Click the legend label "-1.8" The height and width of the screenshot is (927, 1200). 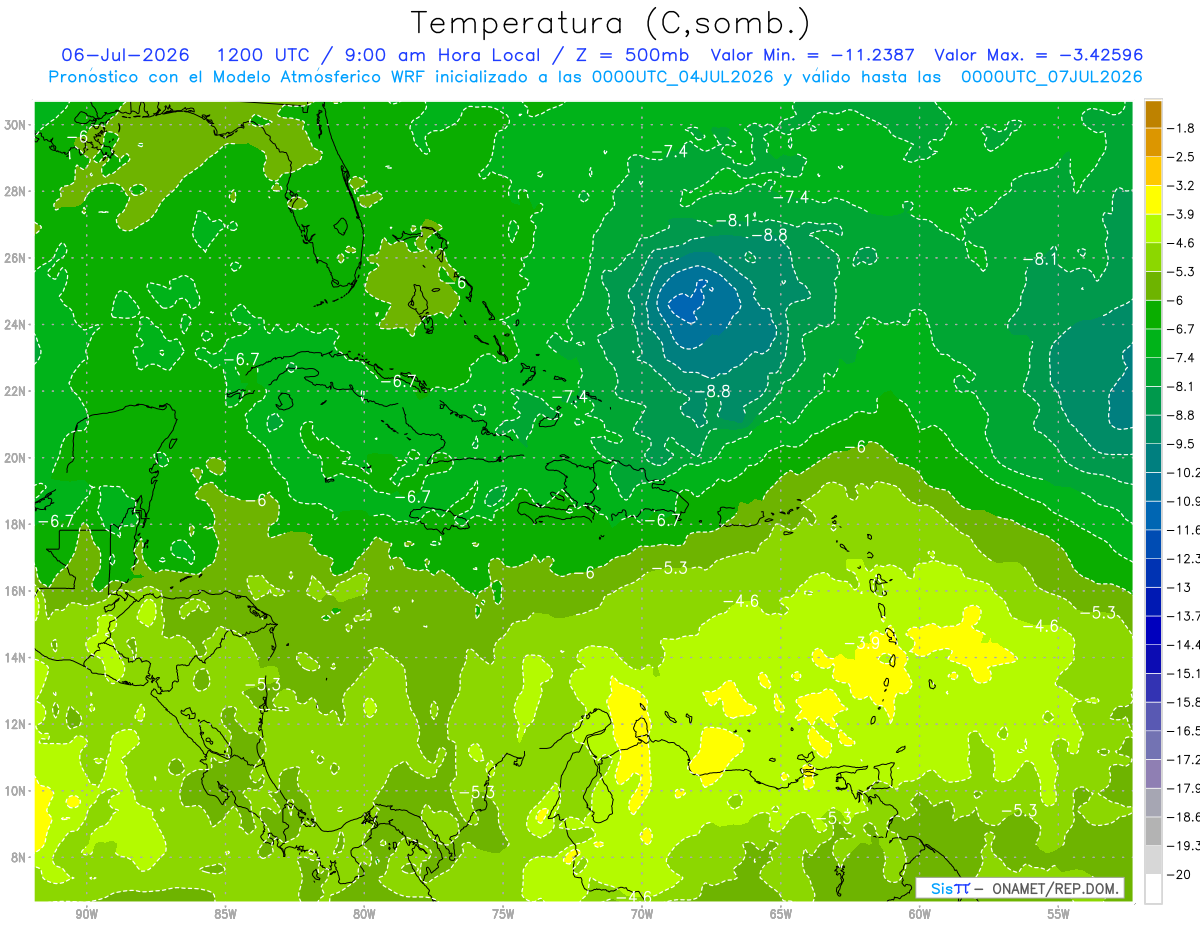(1181, 128)
